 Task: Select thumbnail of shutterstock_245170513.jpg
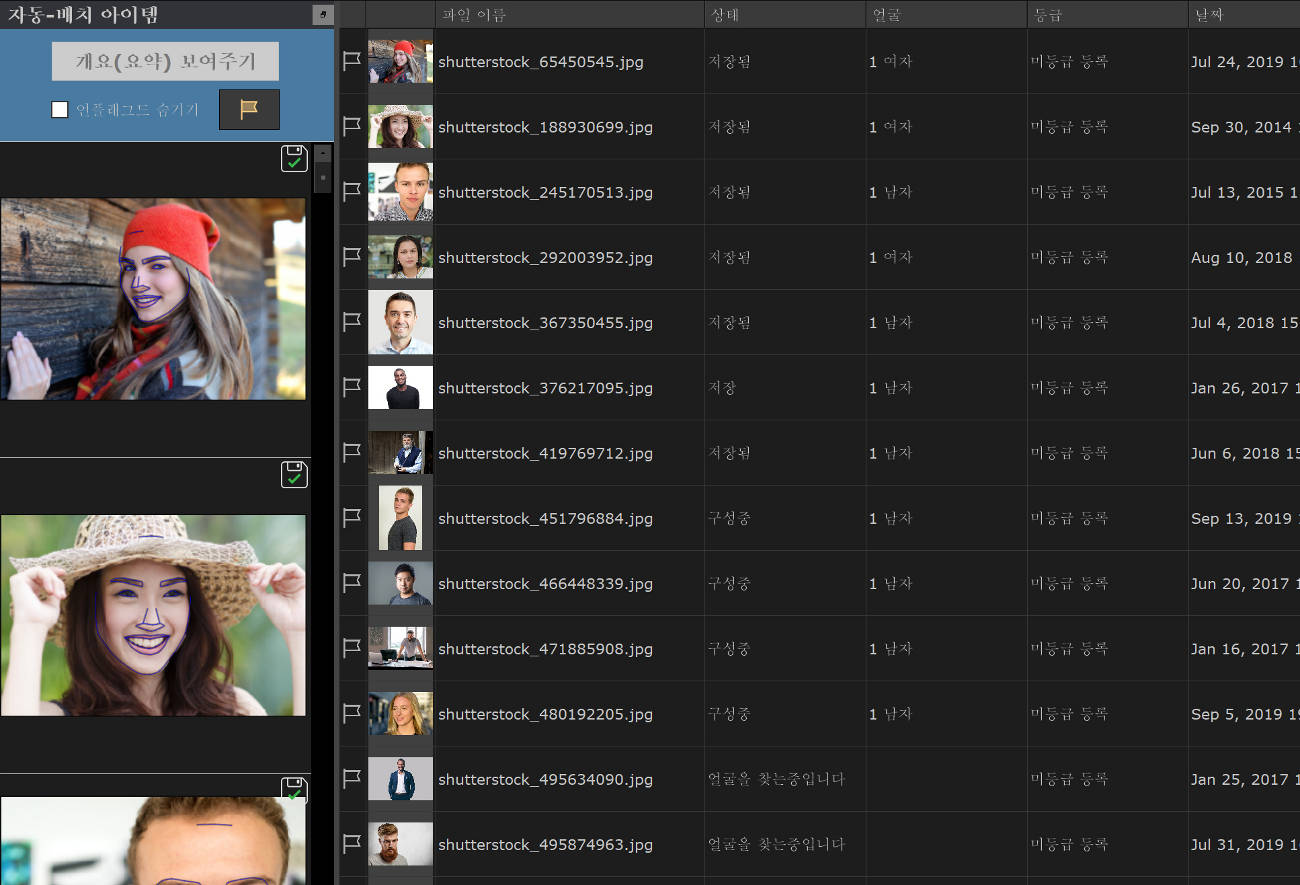[x=400, y=191]
